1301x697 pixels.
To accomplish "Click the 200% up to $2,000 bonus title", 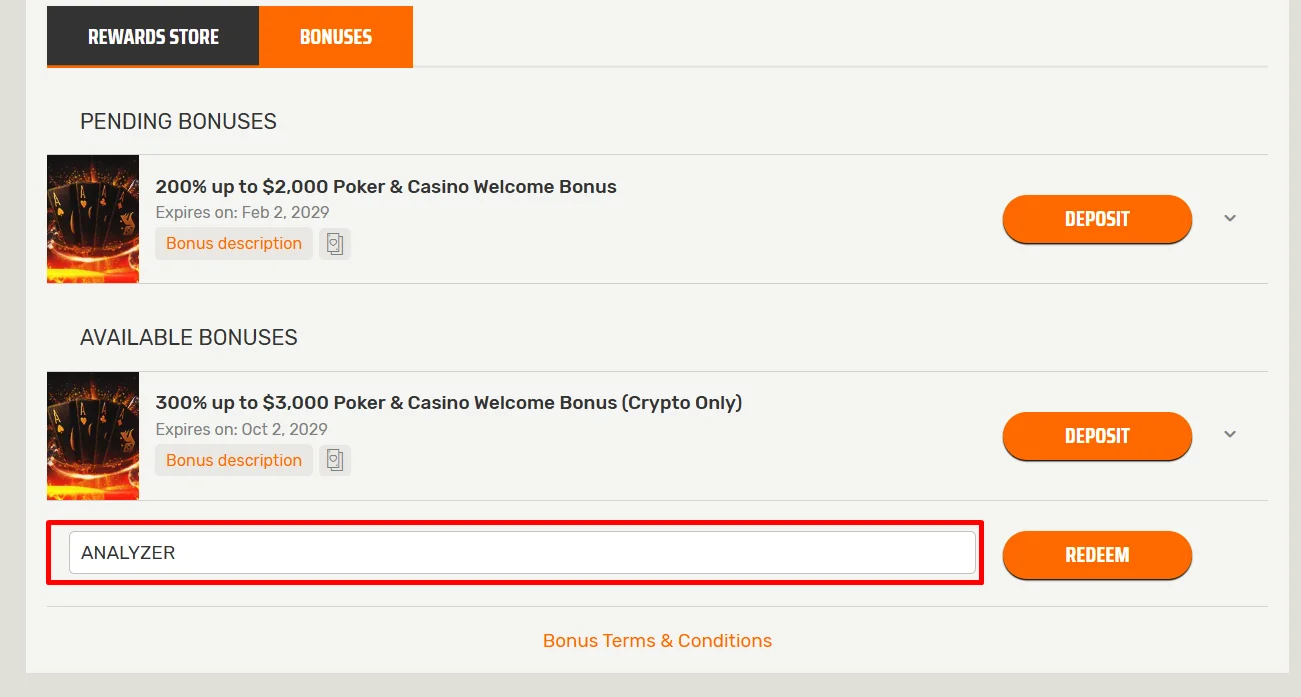I will click(386, 187).
